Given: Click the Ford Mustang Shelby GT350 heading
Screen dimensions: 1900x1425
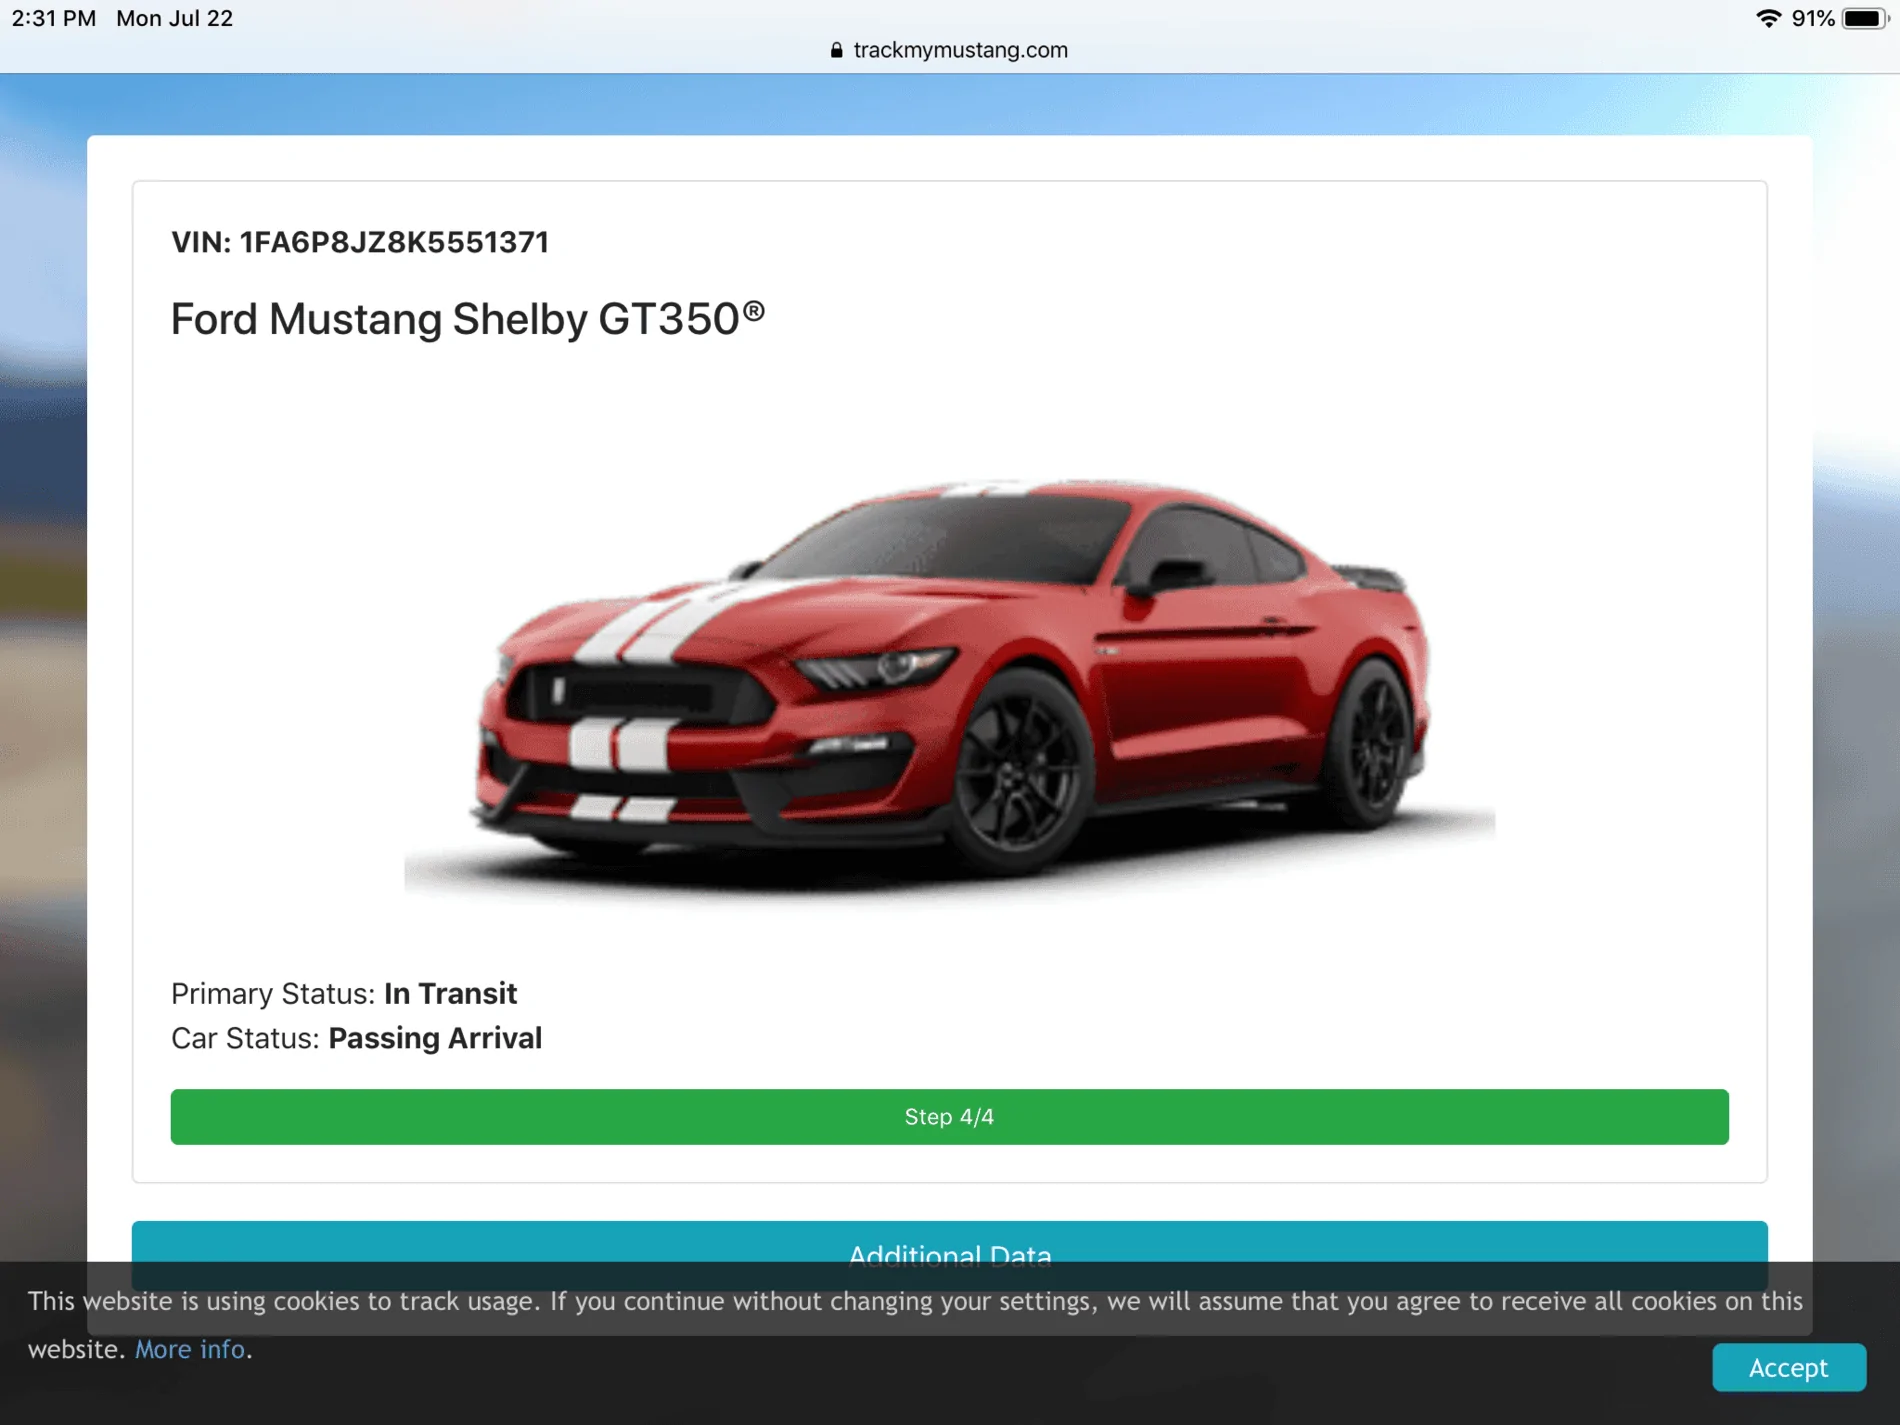Looking at the screenshot, I should pos(468,319).
